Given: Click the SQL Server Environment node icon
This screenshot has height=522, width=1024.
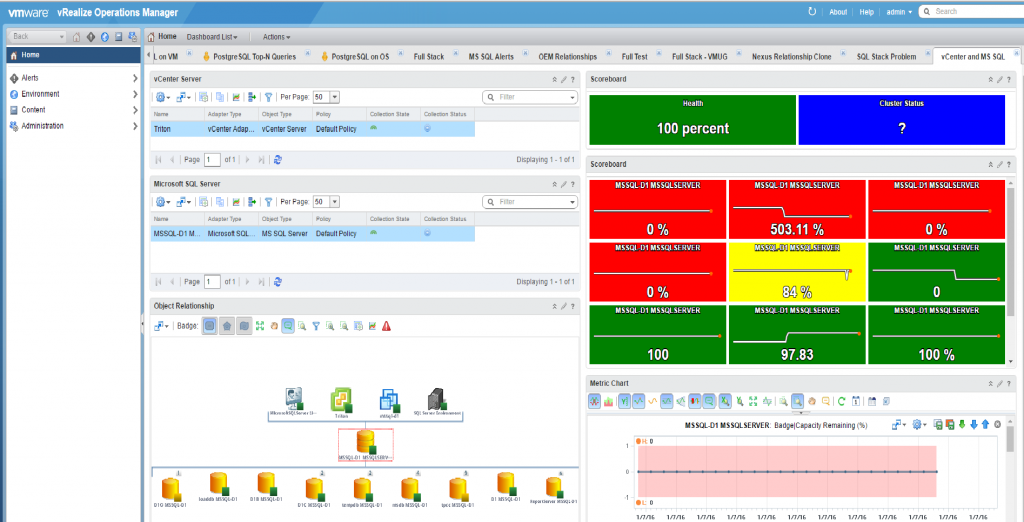Looking at the screenshot, I should (x=436, y=399).
